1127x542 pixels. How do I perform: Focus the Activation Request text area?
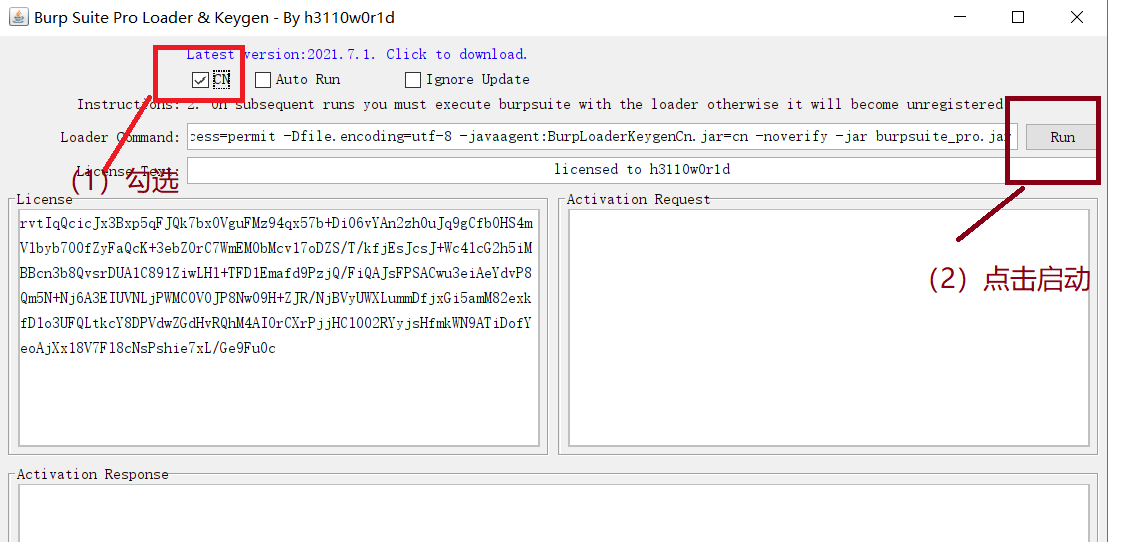829,327
